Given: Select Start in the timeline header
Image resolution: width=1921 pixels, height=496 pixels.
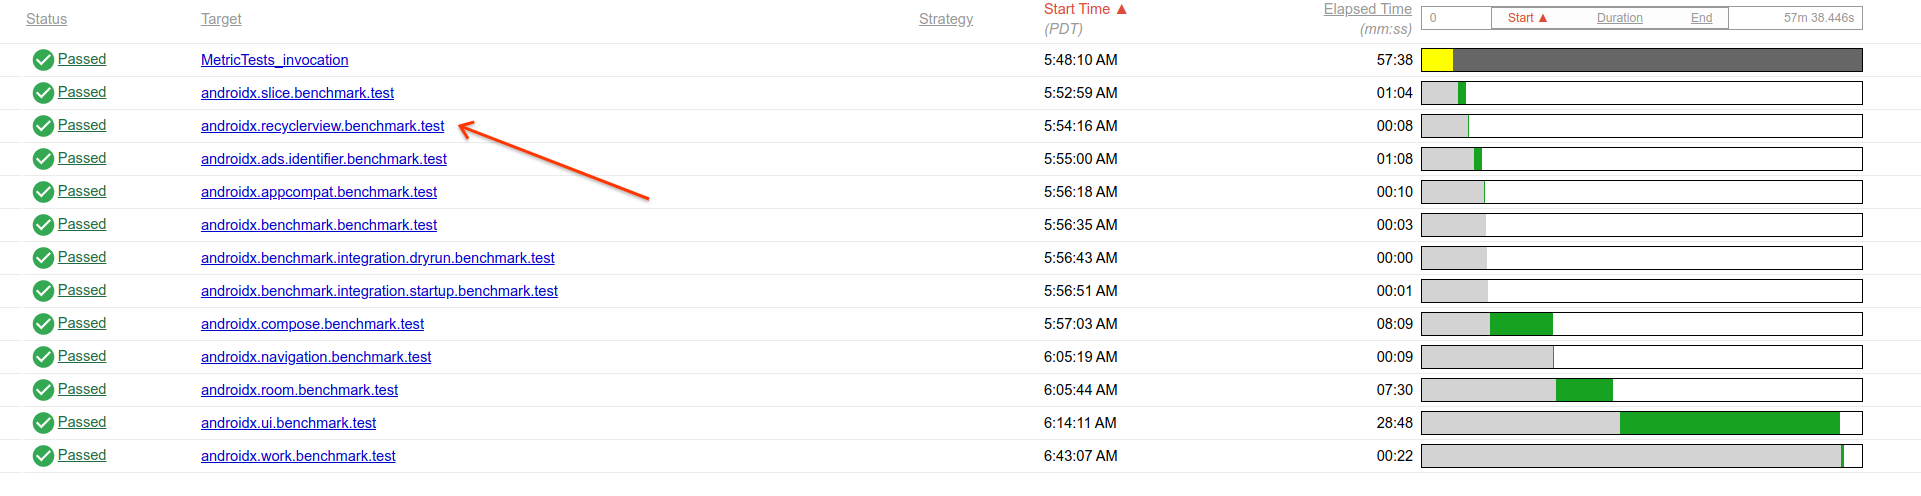Looking at the screenshot, I should tap(1521, 18).
